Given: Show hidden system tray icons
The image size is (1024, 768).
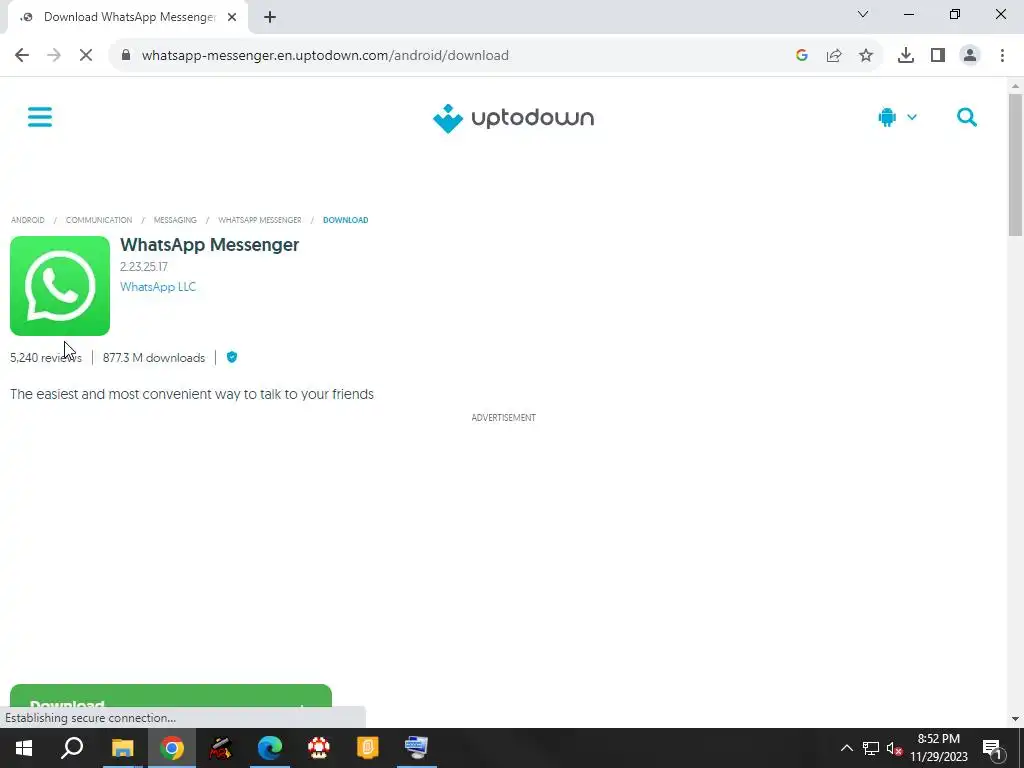Looking at the screenshot, I should pyautogui.click(x=846, y=748).
